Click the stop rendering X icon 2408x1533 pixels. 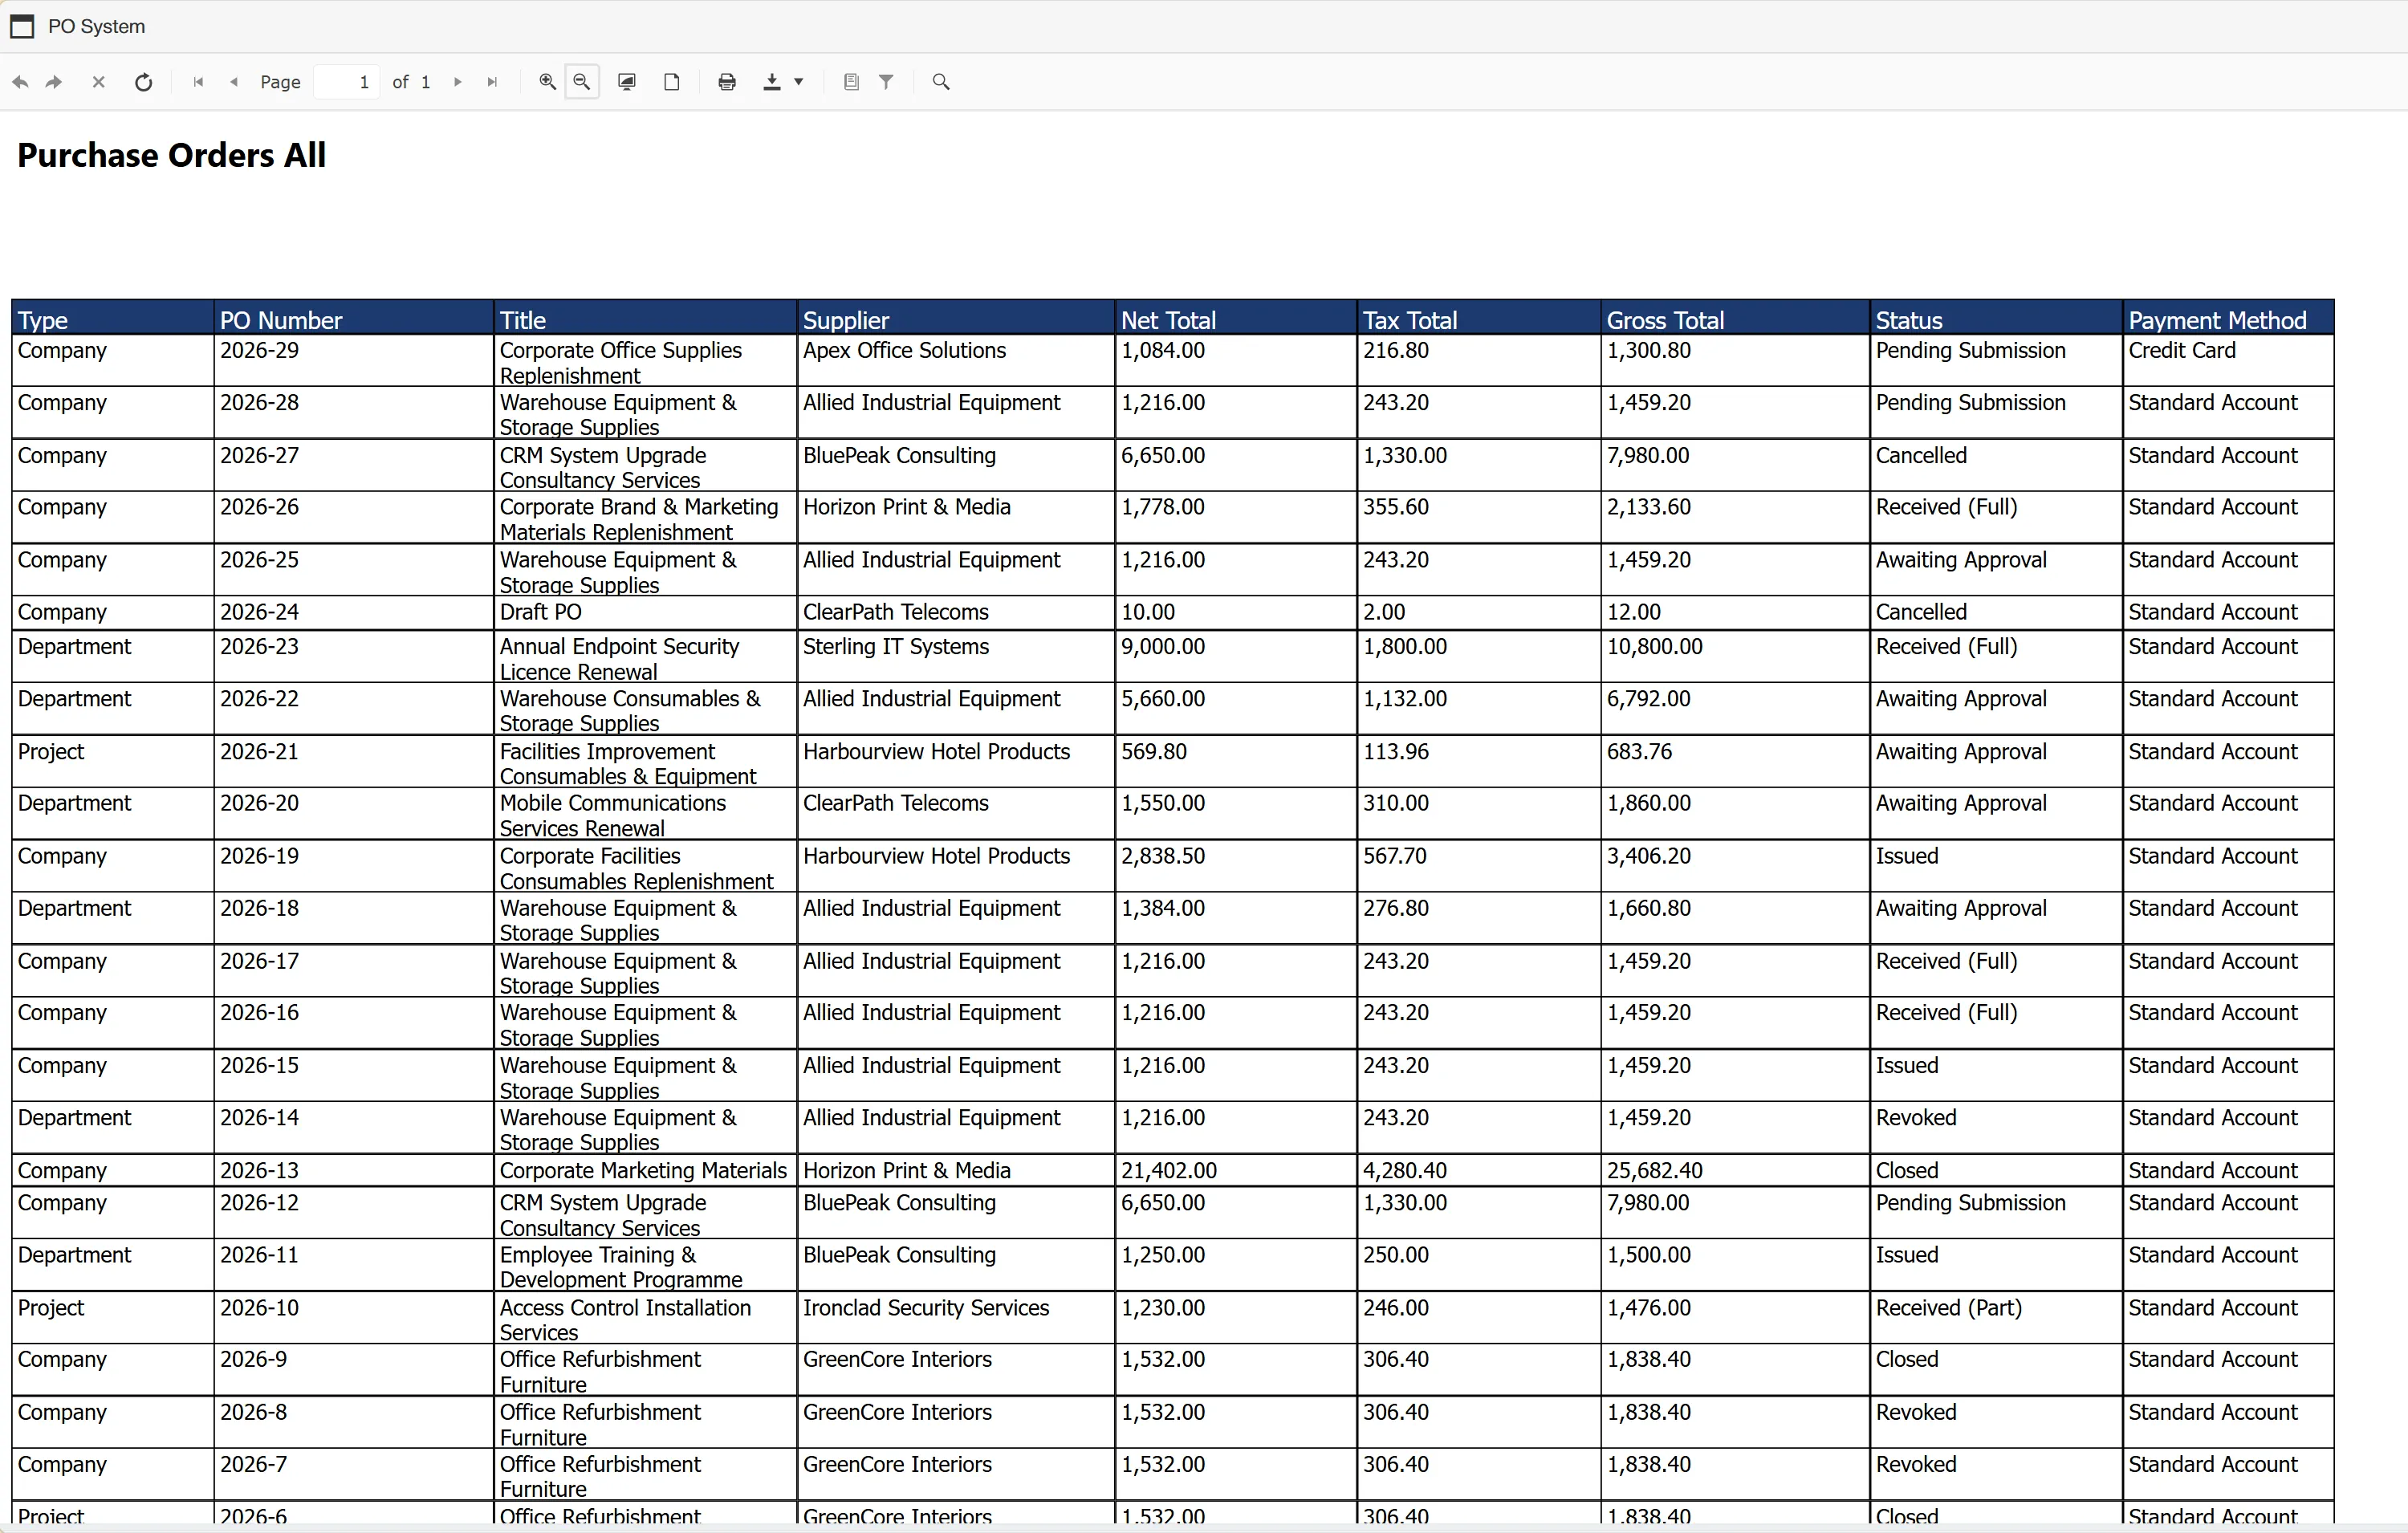(98, 82)
